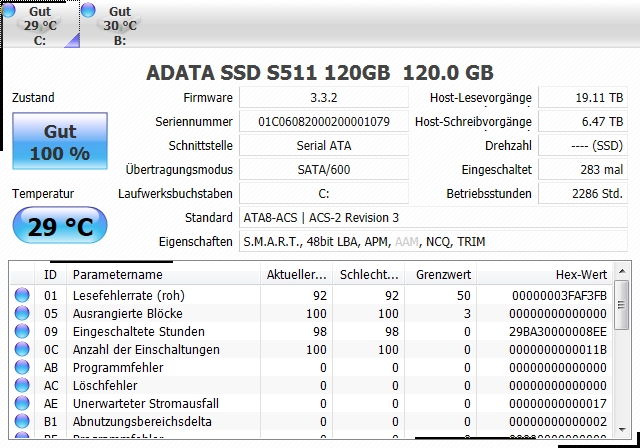This screenshot has width=640, height=448.
Task: Click hex value 0000000000011B
Action: point(558,350)
